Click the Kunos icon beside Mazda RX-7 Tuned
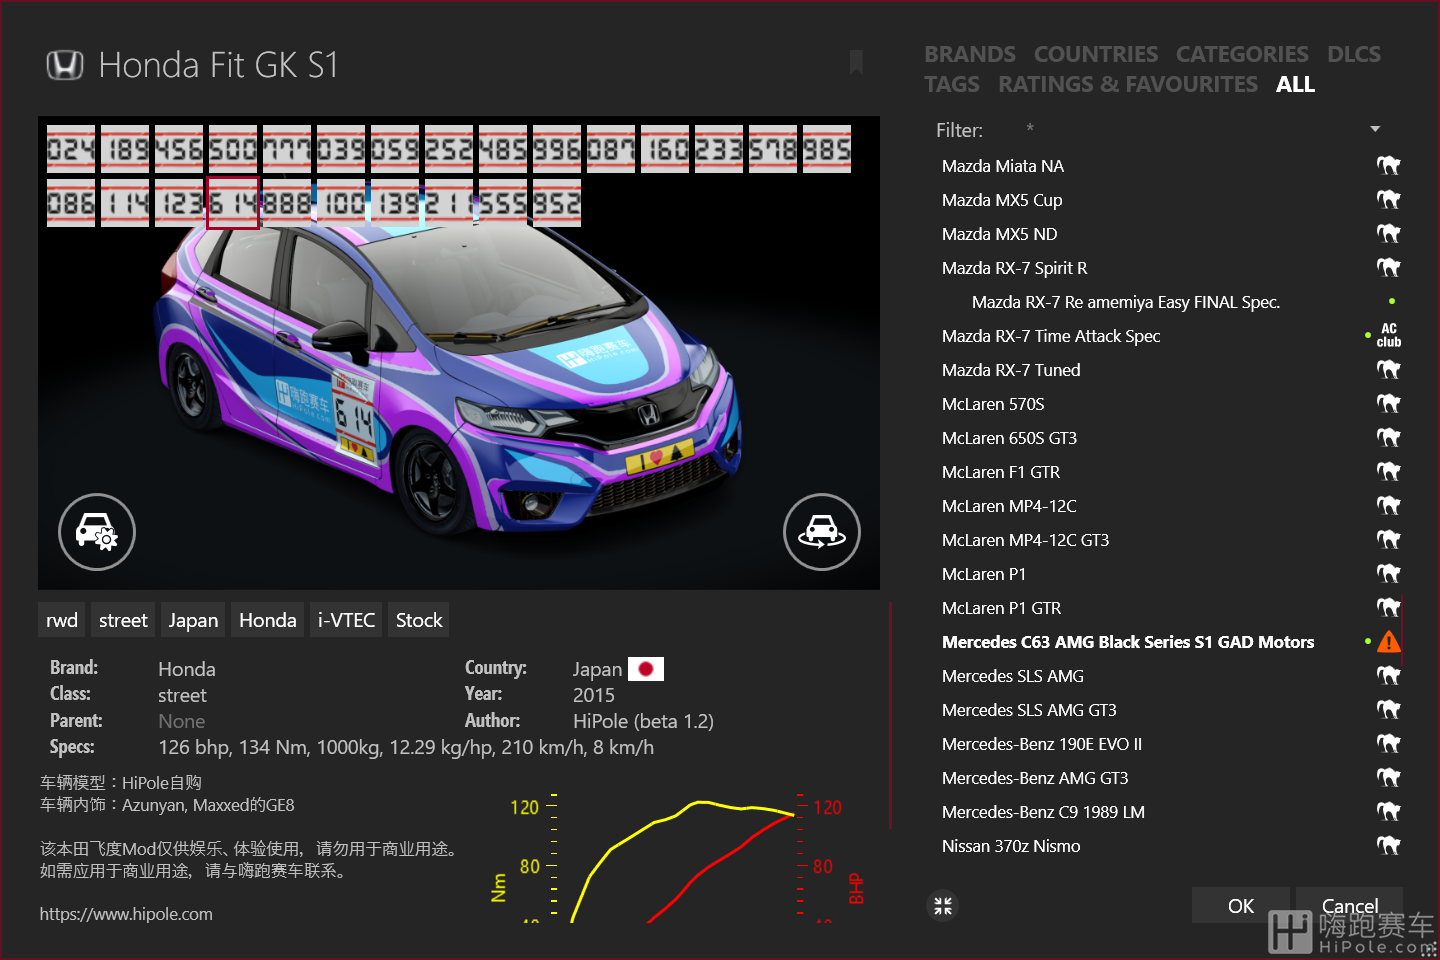 1388,370
